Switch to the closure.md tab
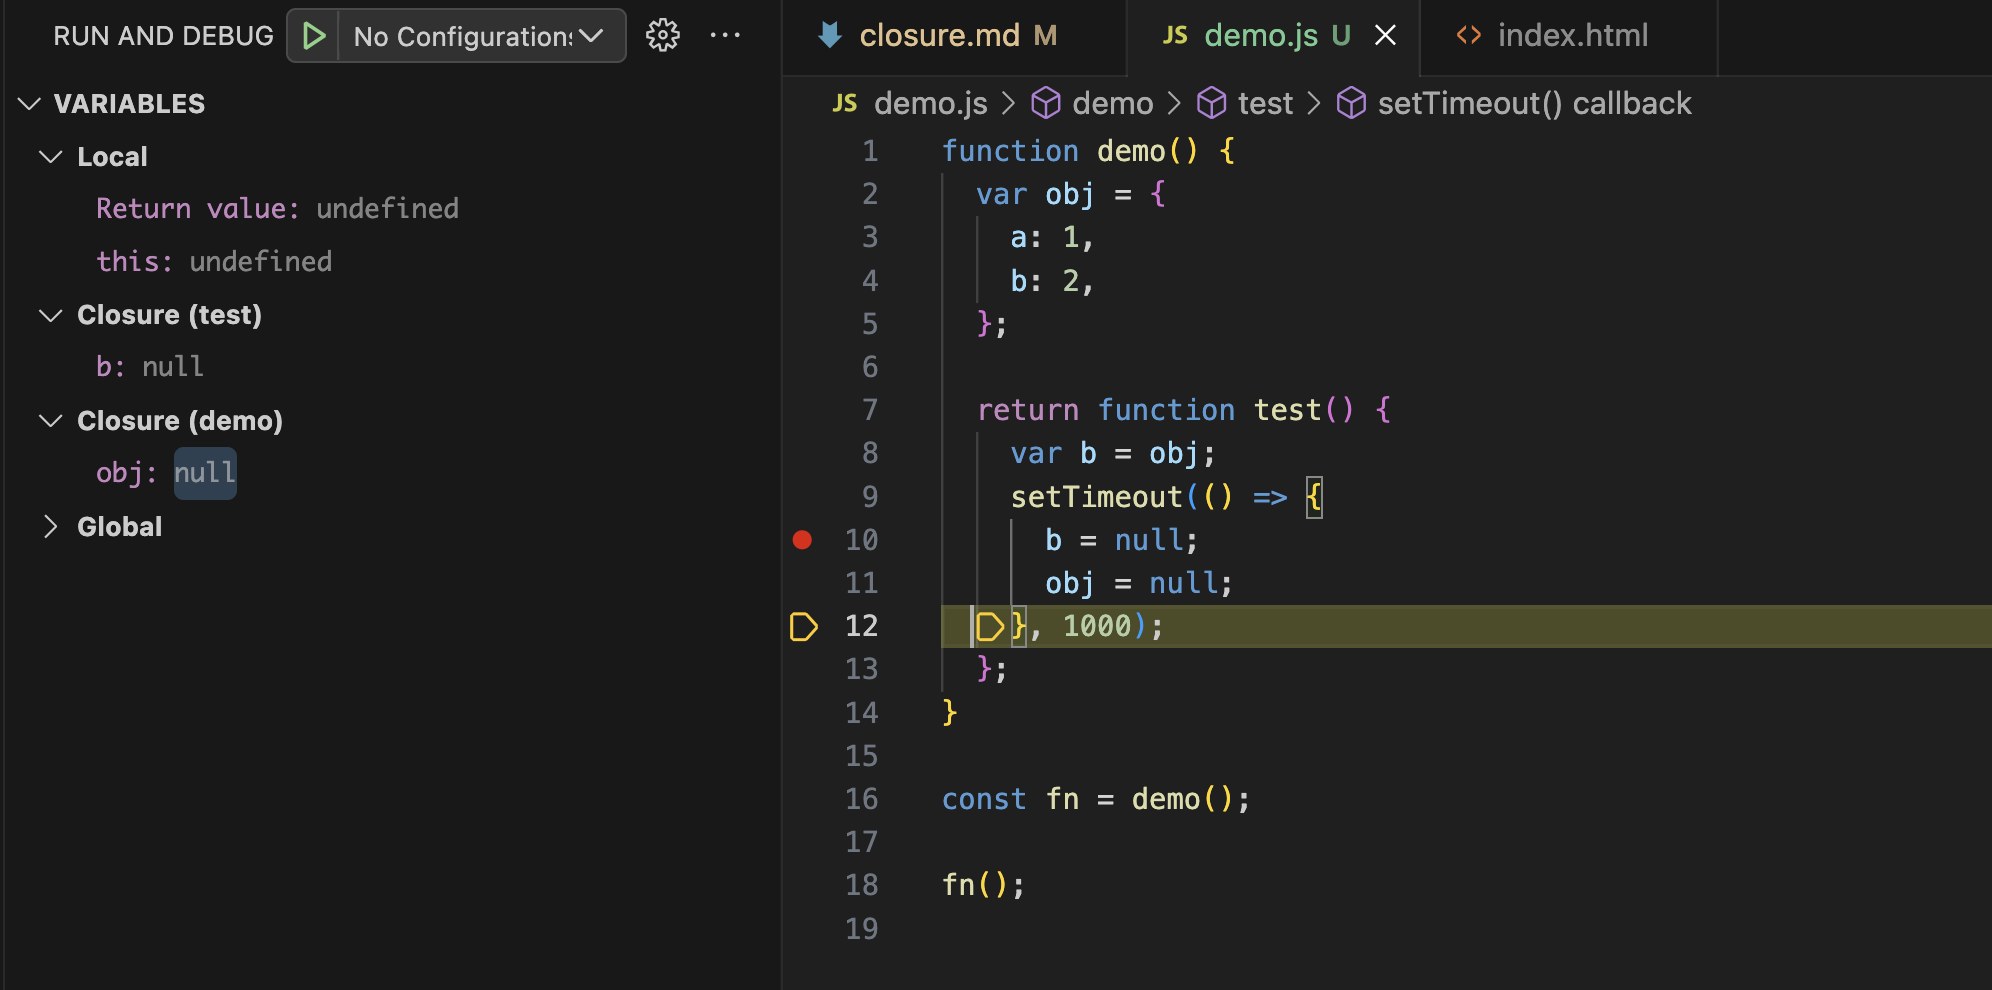 tap(955, 36)
